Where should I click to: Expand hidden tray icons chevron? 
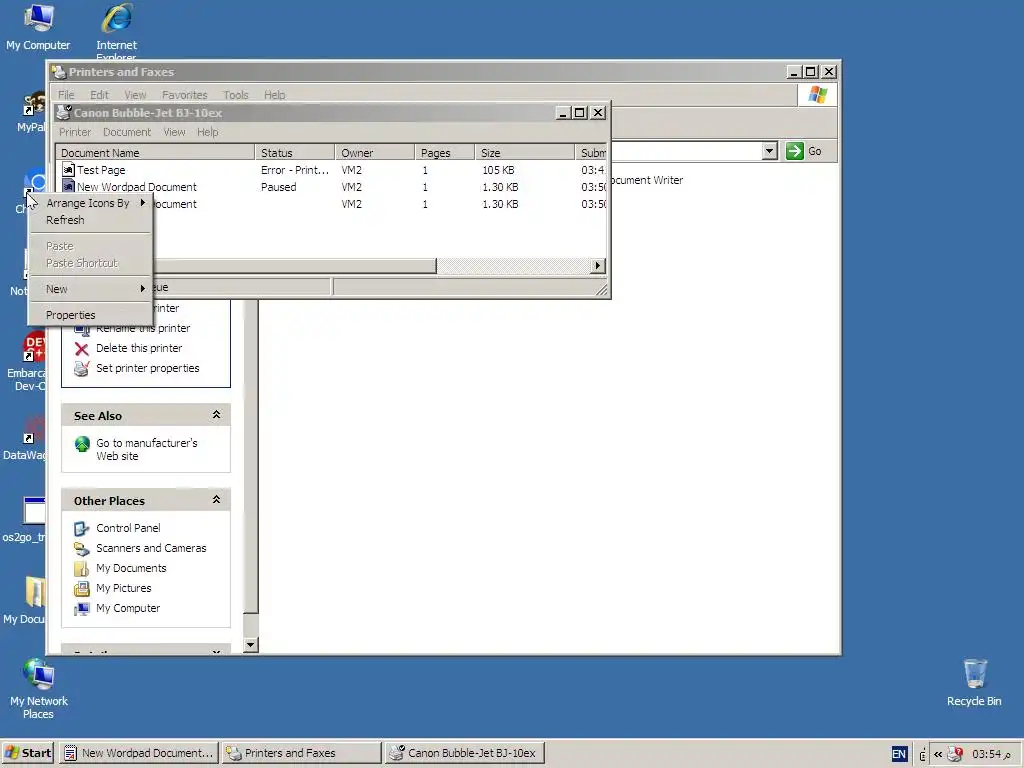pos(938,754)
